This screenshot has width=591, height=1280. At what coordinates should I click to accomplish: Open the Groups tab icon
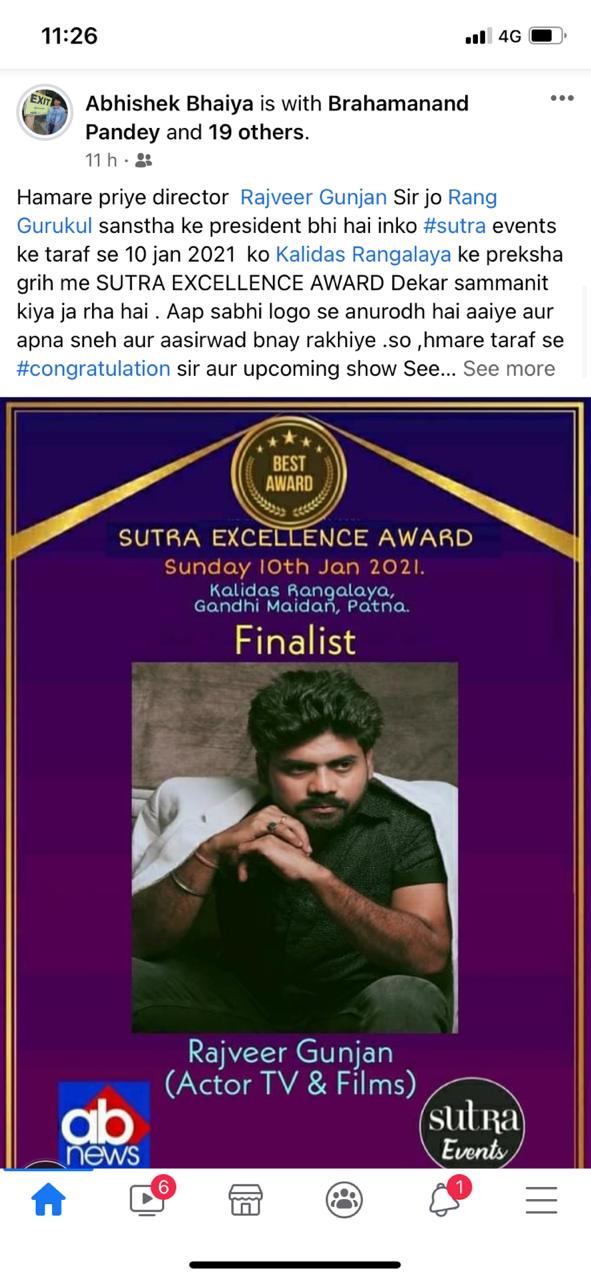pos(344,1199)
